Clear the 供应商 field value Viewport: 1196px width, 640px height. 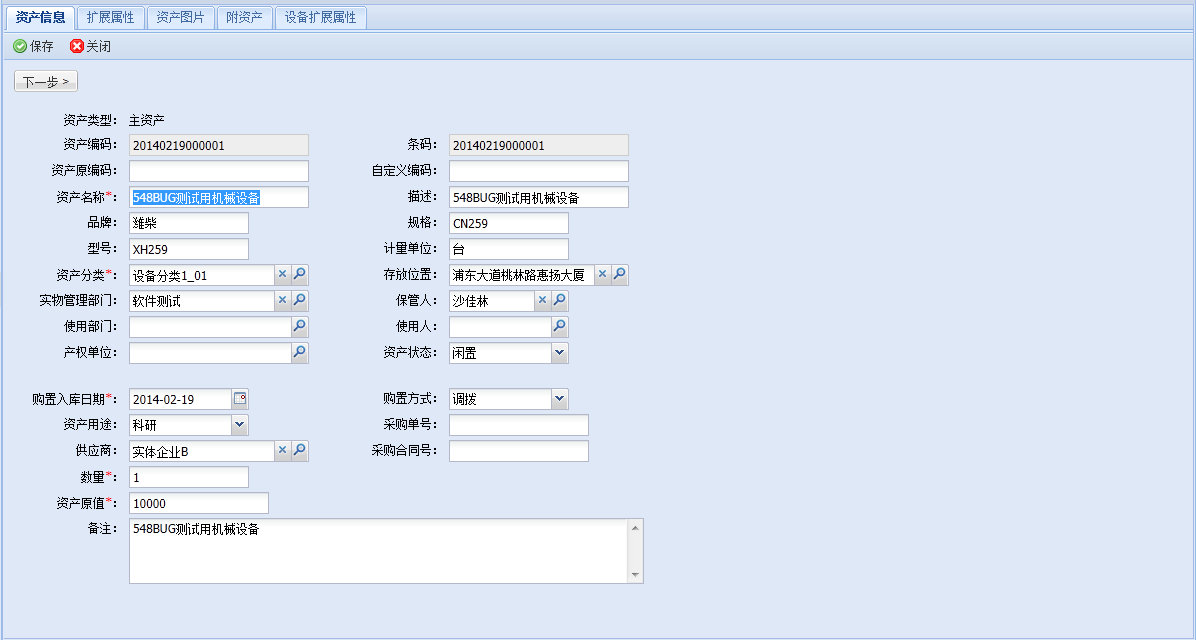click(x=282, y=451)
